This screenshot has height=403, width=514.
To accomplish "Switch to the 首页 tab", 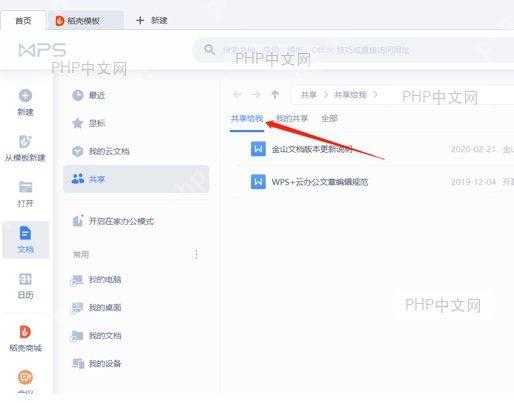I will (23, 21).
